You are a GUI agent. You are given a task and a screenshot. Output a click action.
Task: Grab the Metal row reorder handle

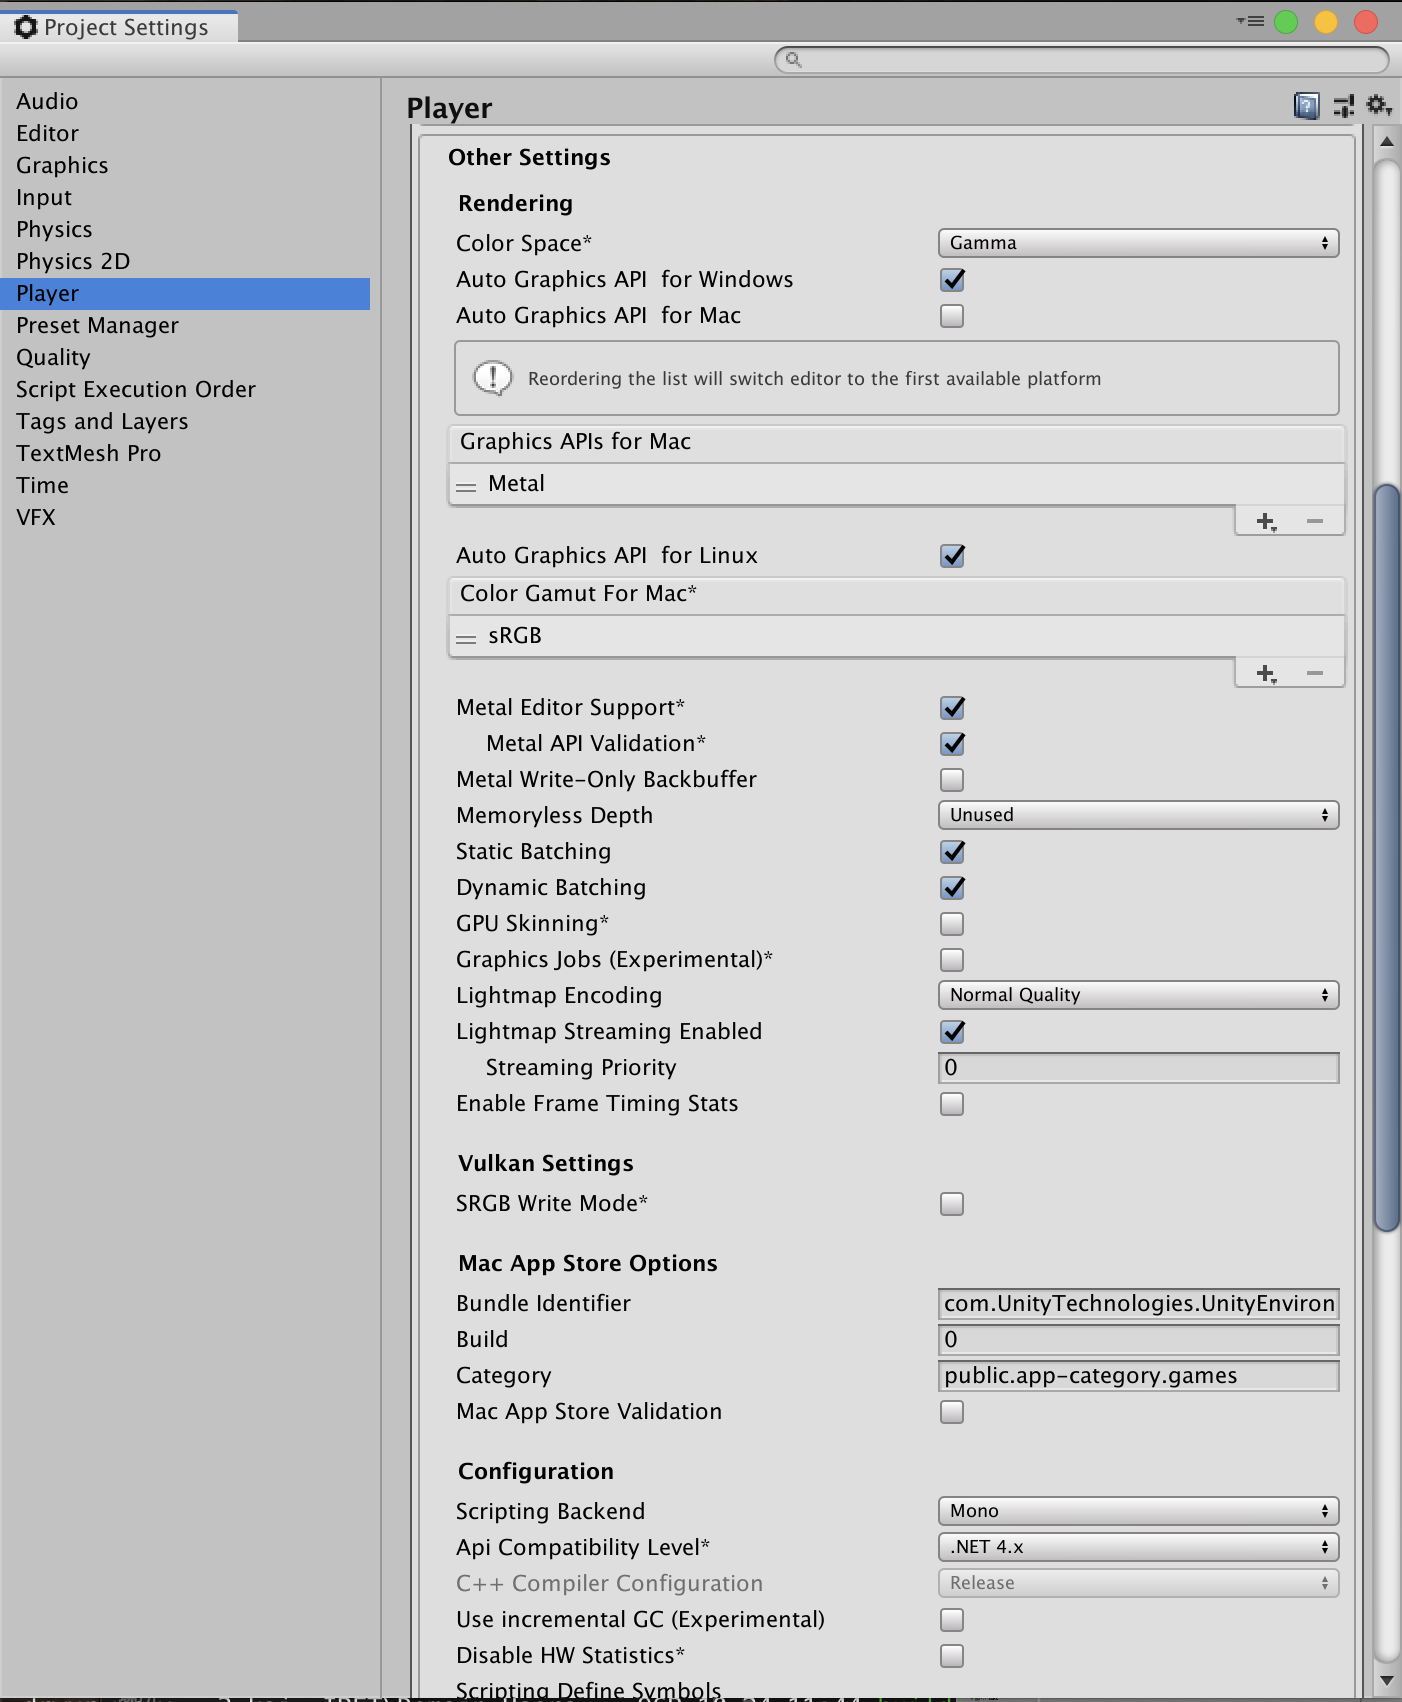pyautogui.click(x=466, y=487)
